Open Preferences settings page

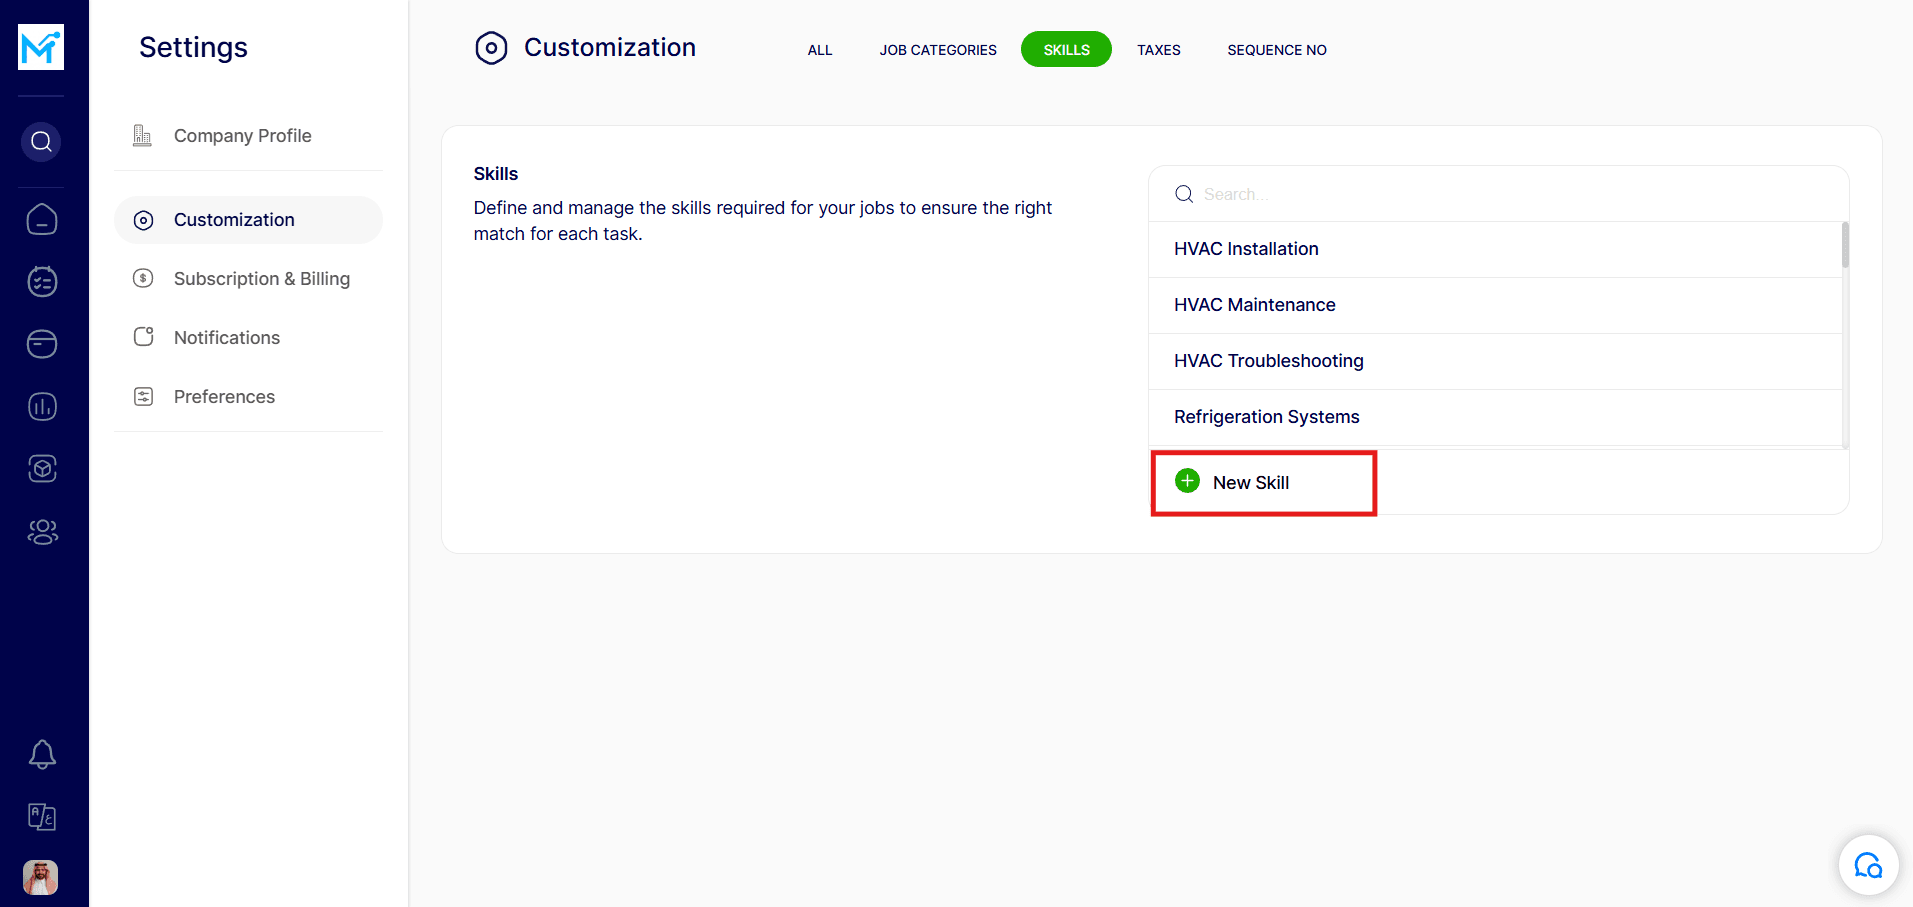click(224, 397)
